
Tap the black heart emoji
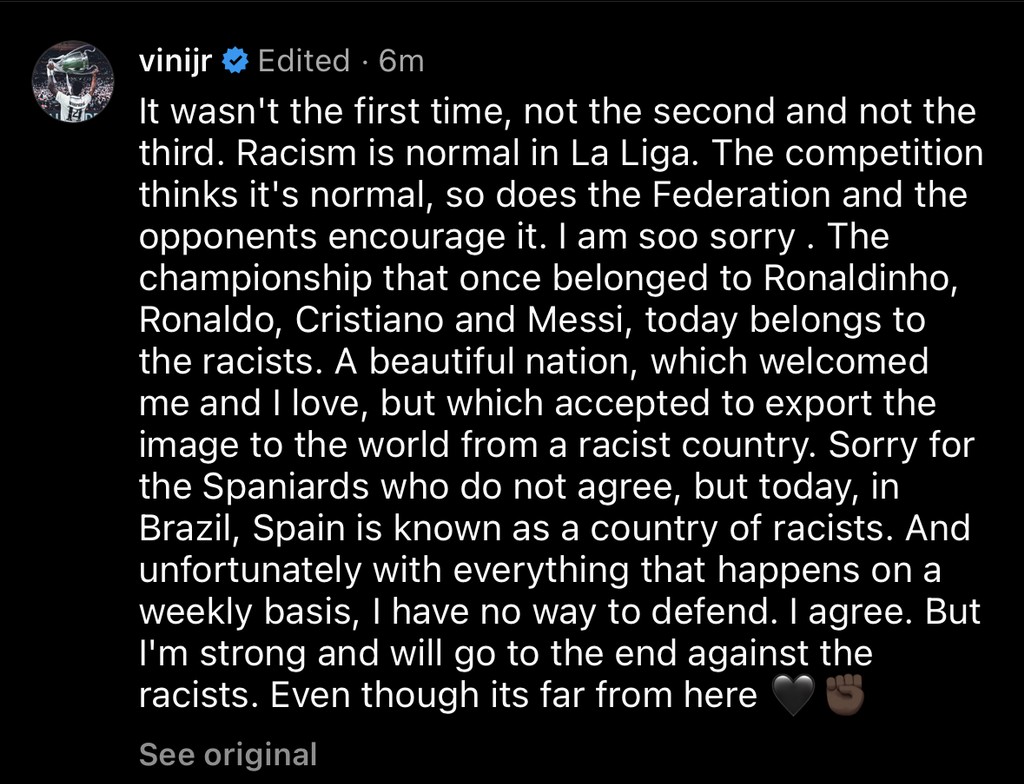[794, 694]
